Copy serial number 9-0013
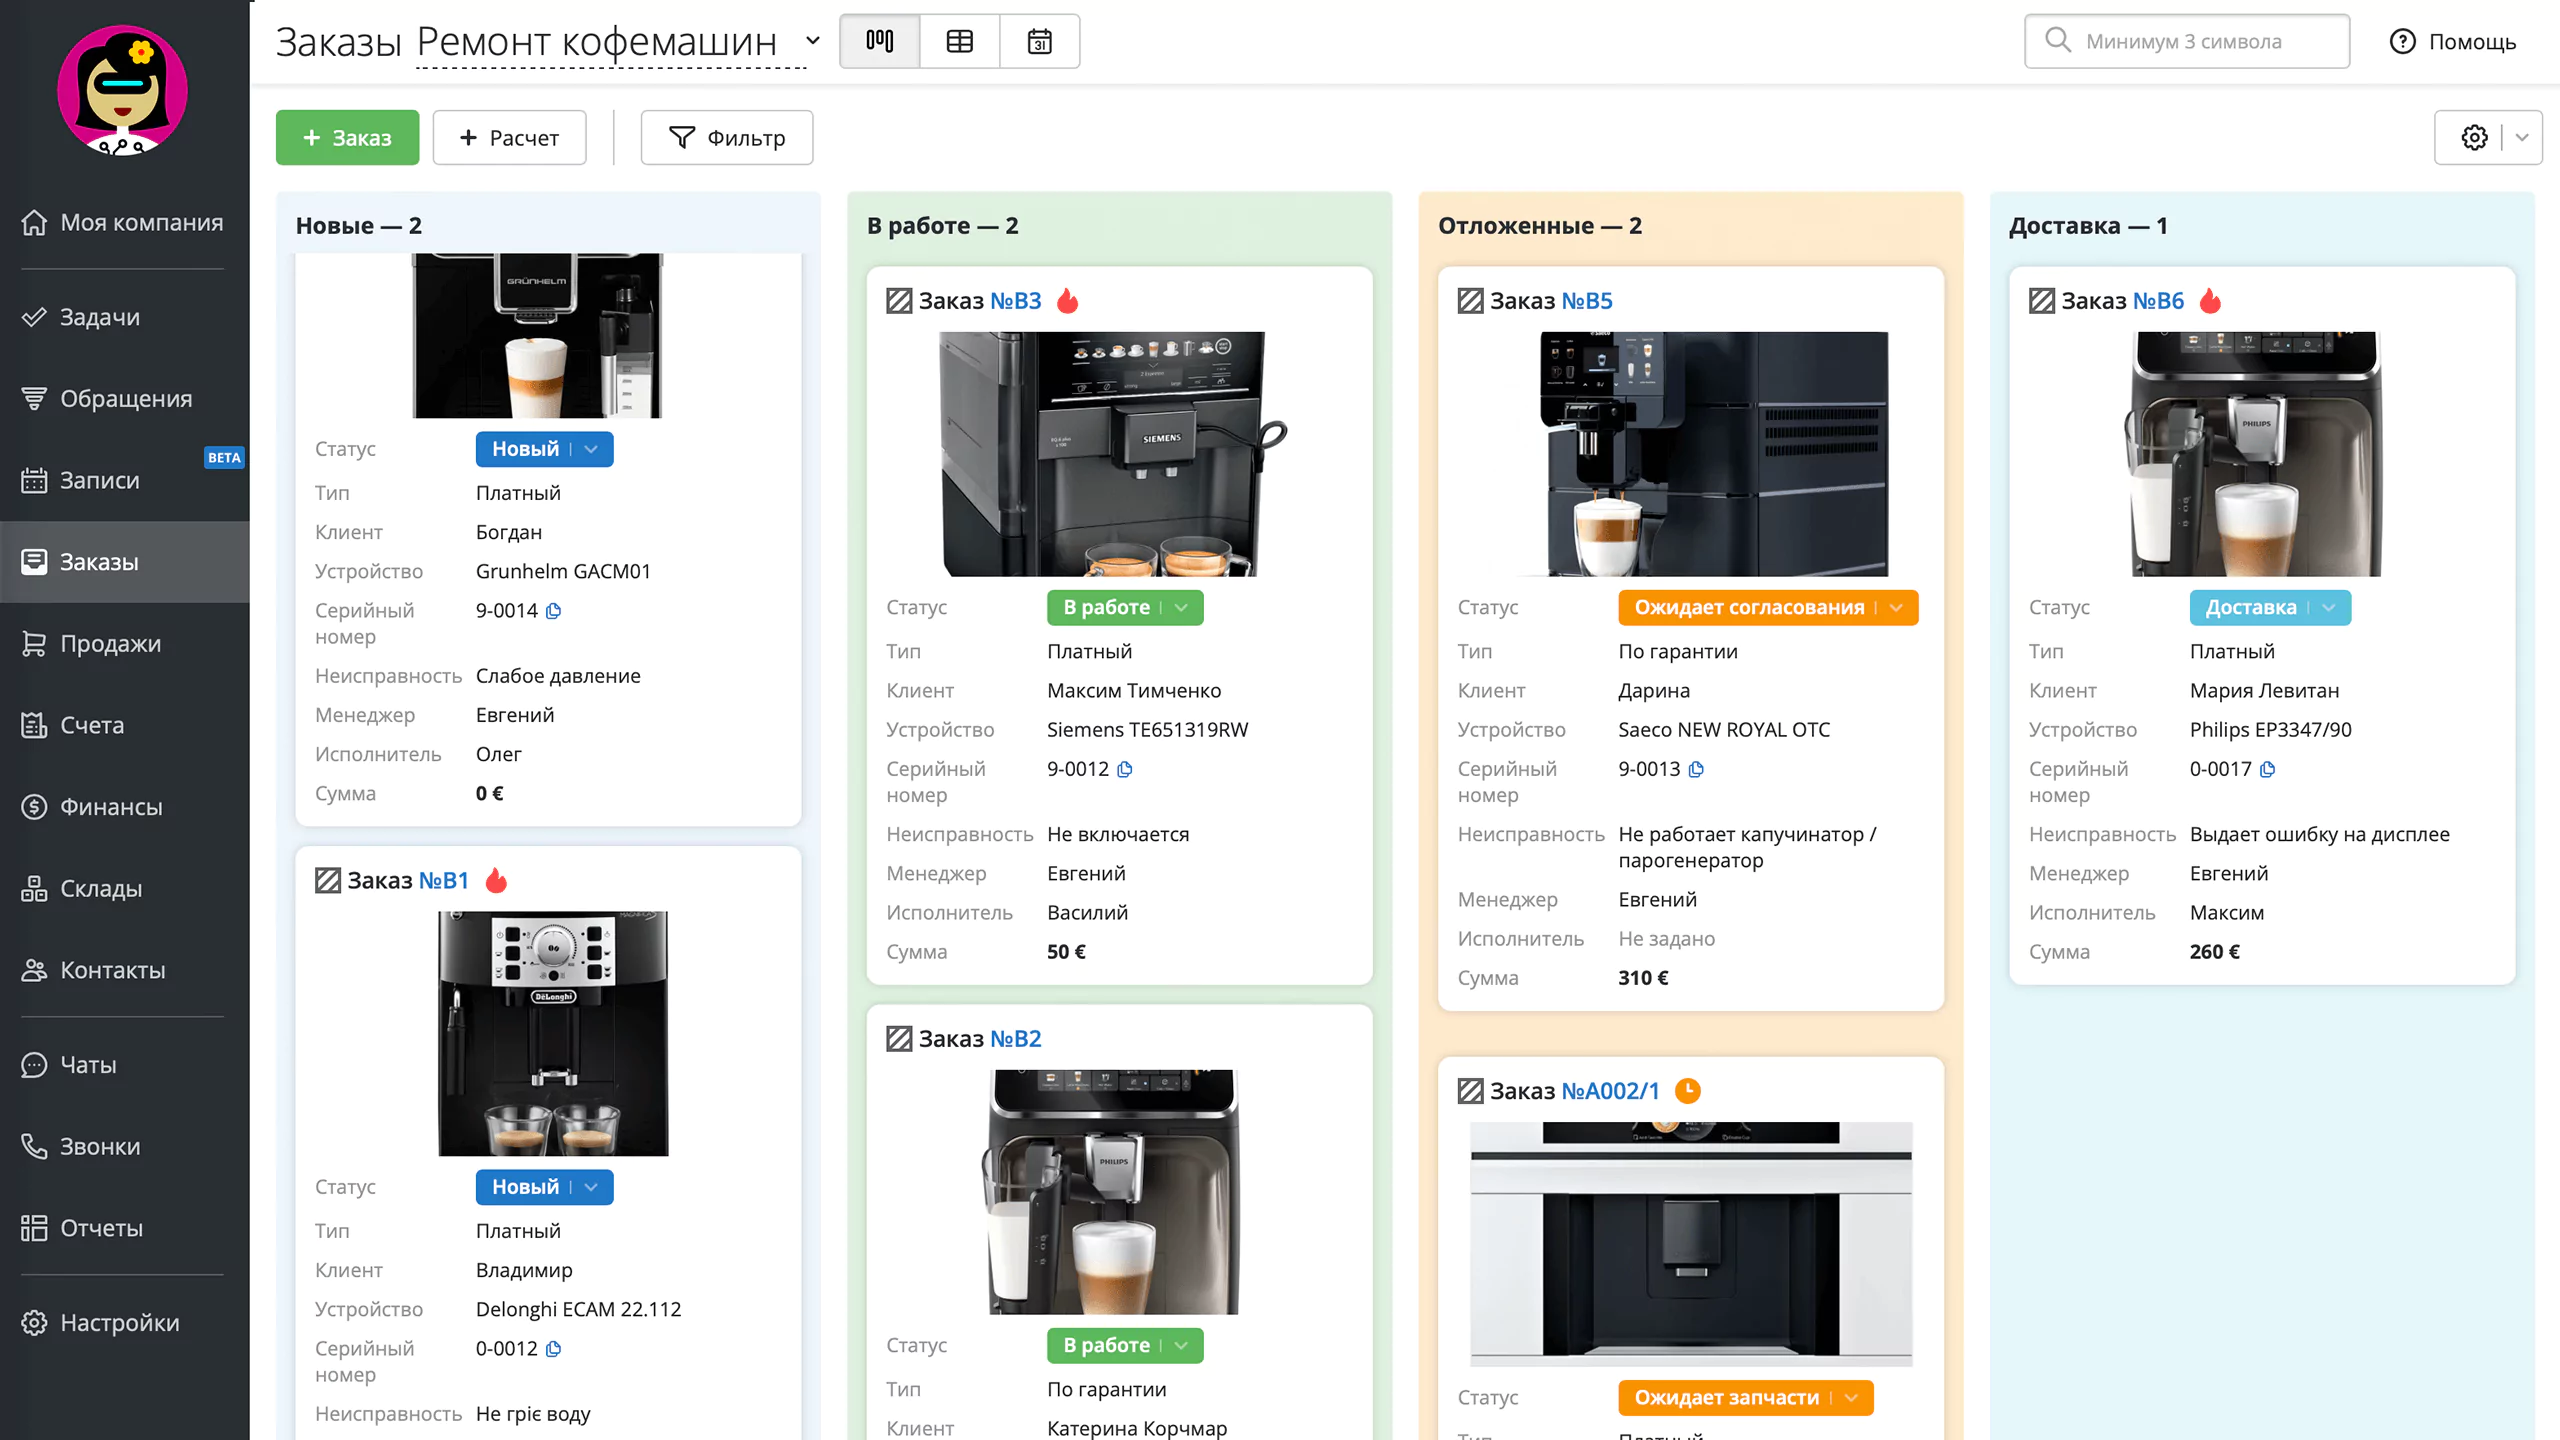The height and width of the screenshot is (1440, 2560). [x=1696, y=769]
